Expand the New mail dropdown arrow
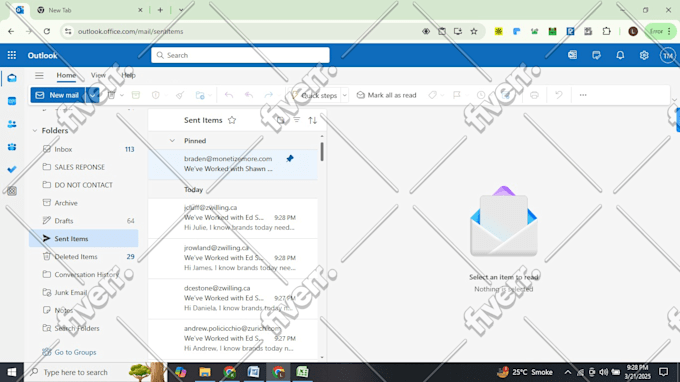 (92, 95)
